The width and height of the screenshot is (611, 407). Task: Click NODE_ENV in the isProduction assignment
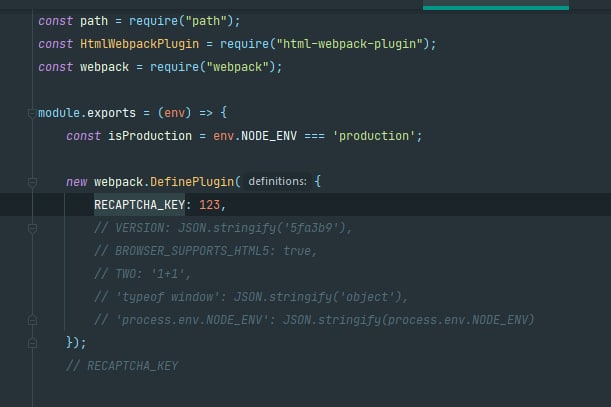(269, 136)
